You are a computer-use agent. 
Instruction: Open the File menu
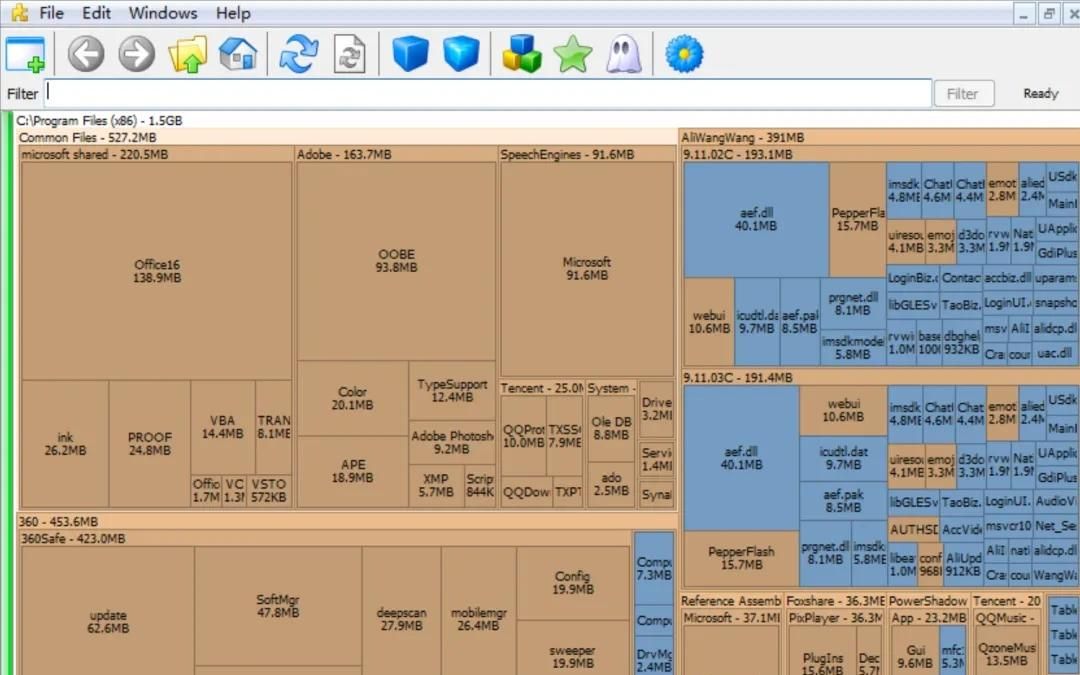(x=51, y=13)
